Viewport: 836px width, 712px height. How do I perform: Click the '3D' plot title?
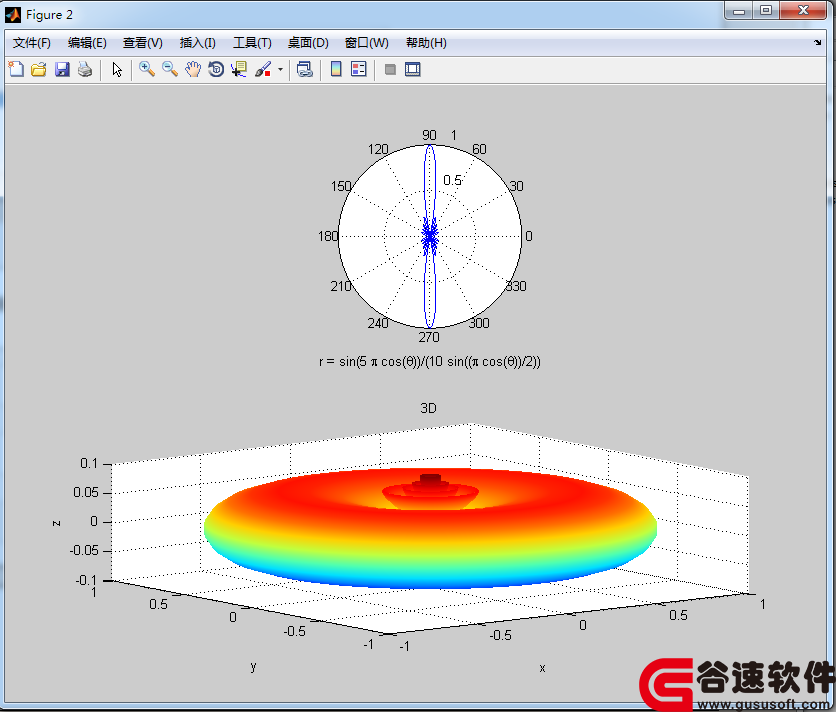click(x=428, y=408)
